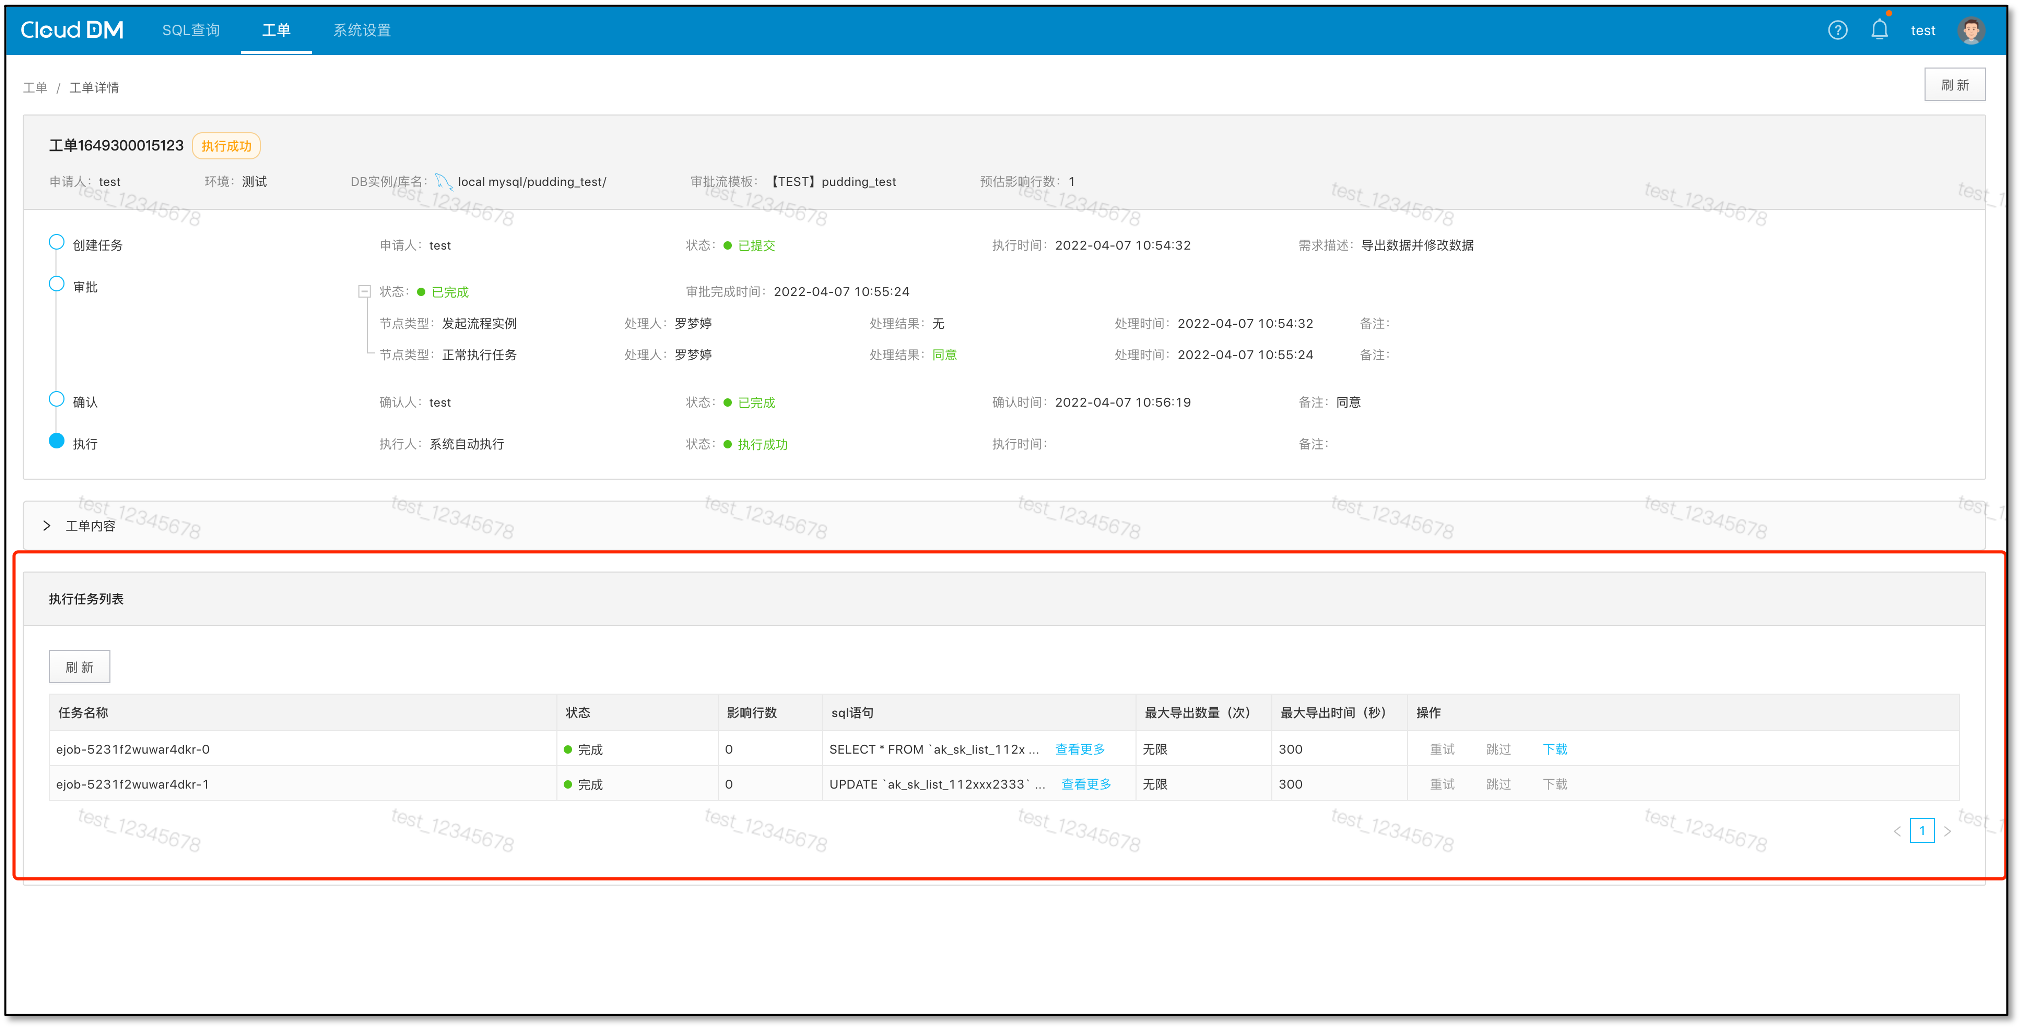Screen dimensions: 2022x1029
Task: Collapse the 审批 node tree minus box
Action: (364, 292)
